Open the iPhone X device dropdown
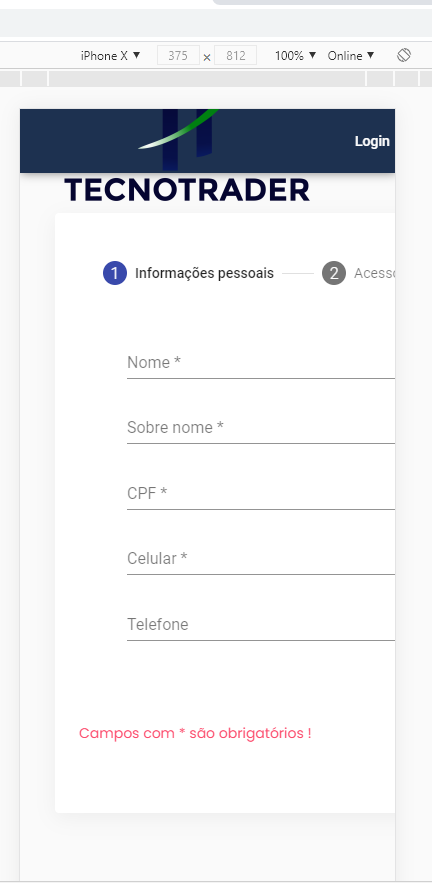Screen dimensions: 432x883 click(110, 55)
